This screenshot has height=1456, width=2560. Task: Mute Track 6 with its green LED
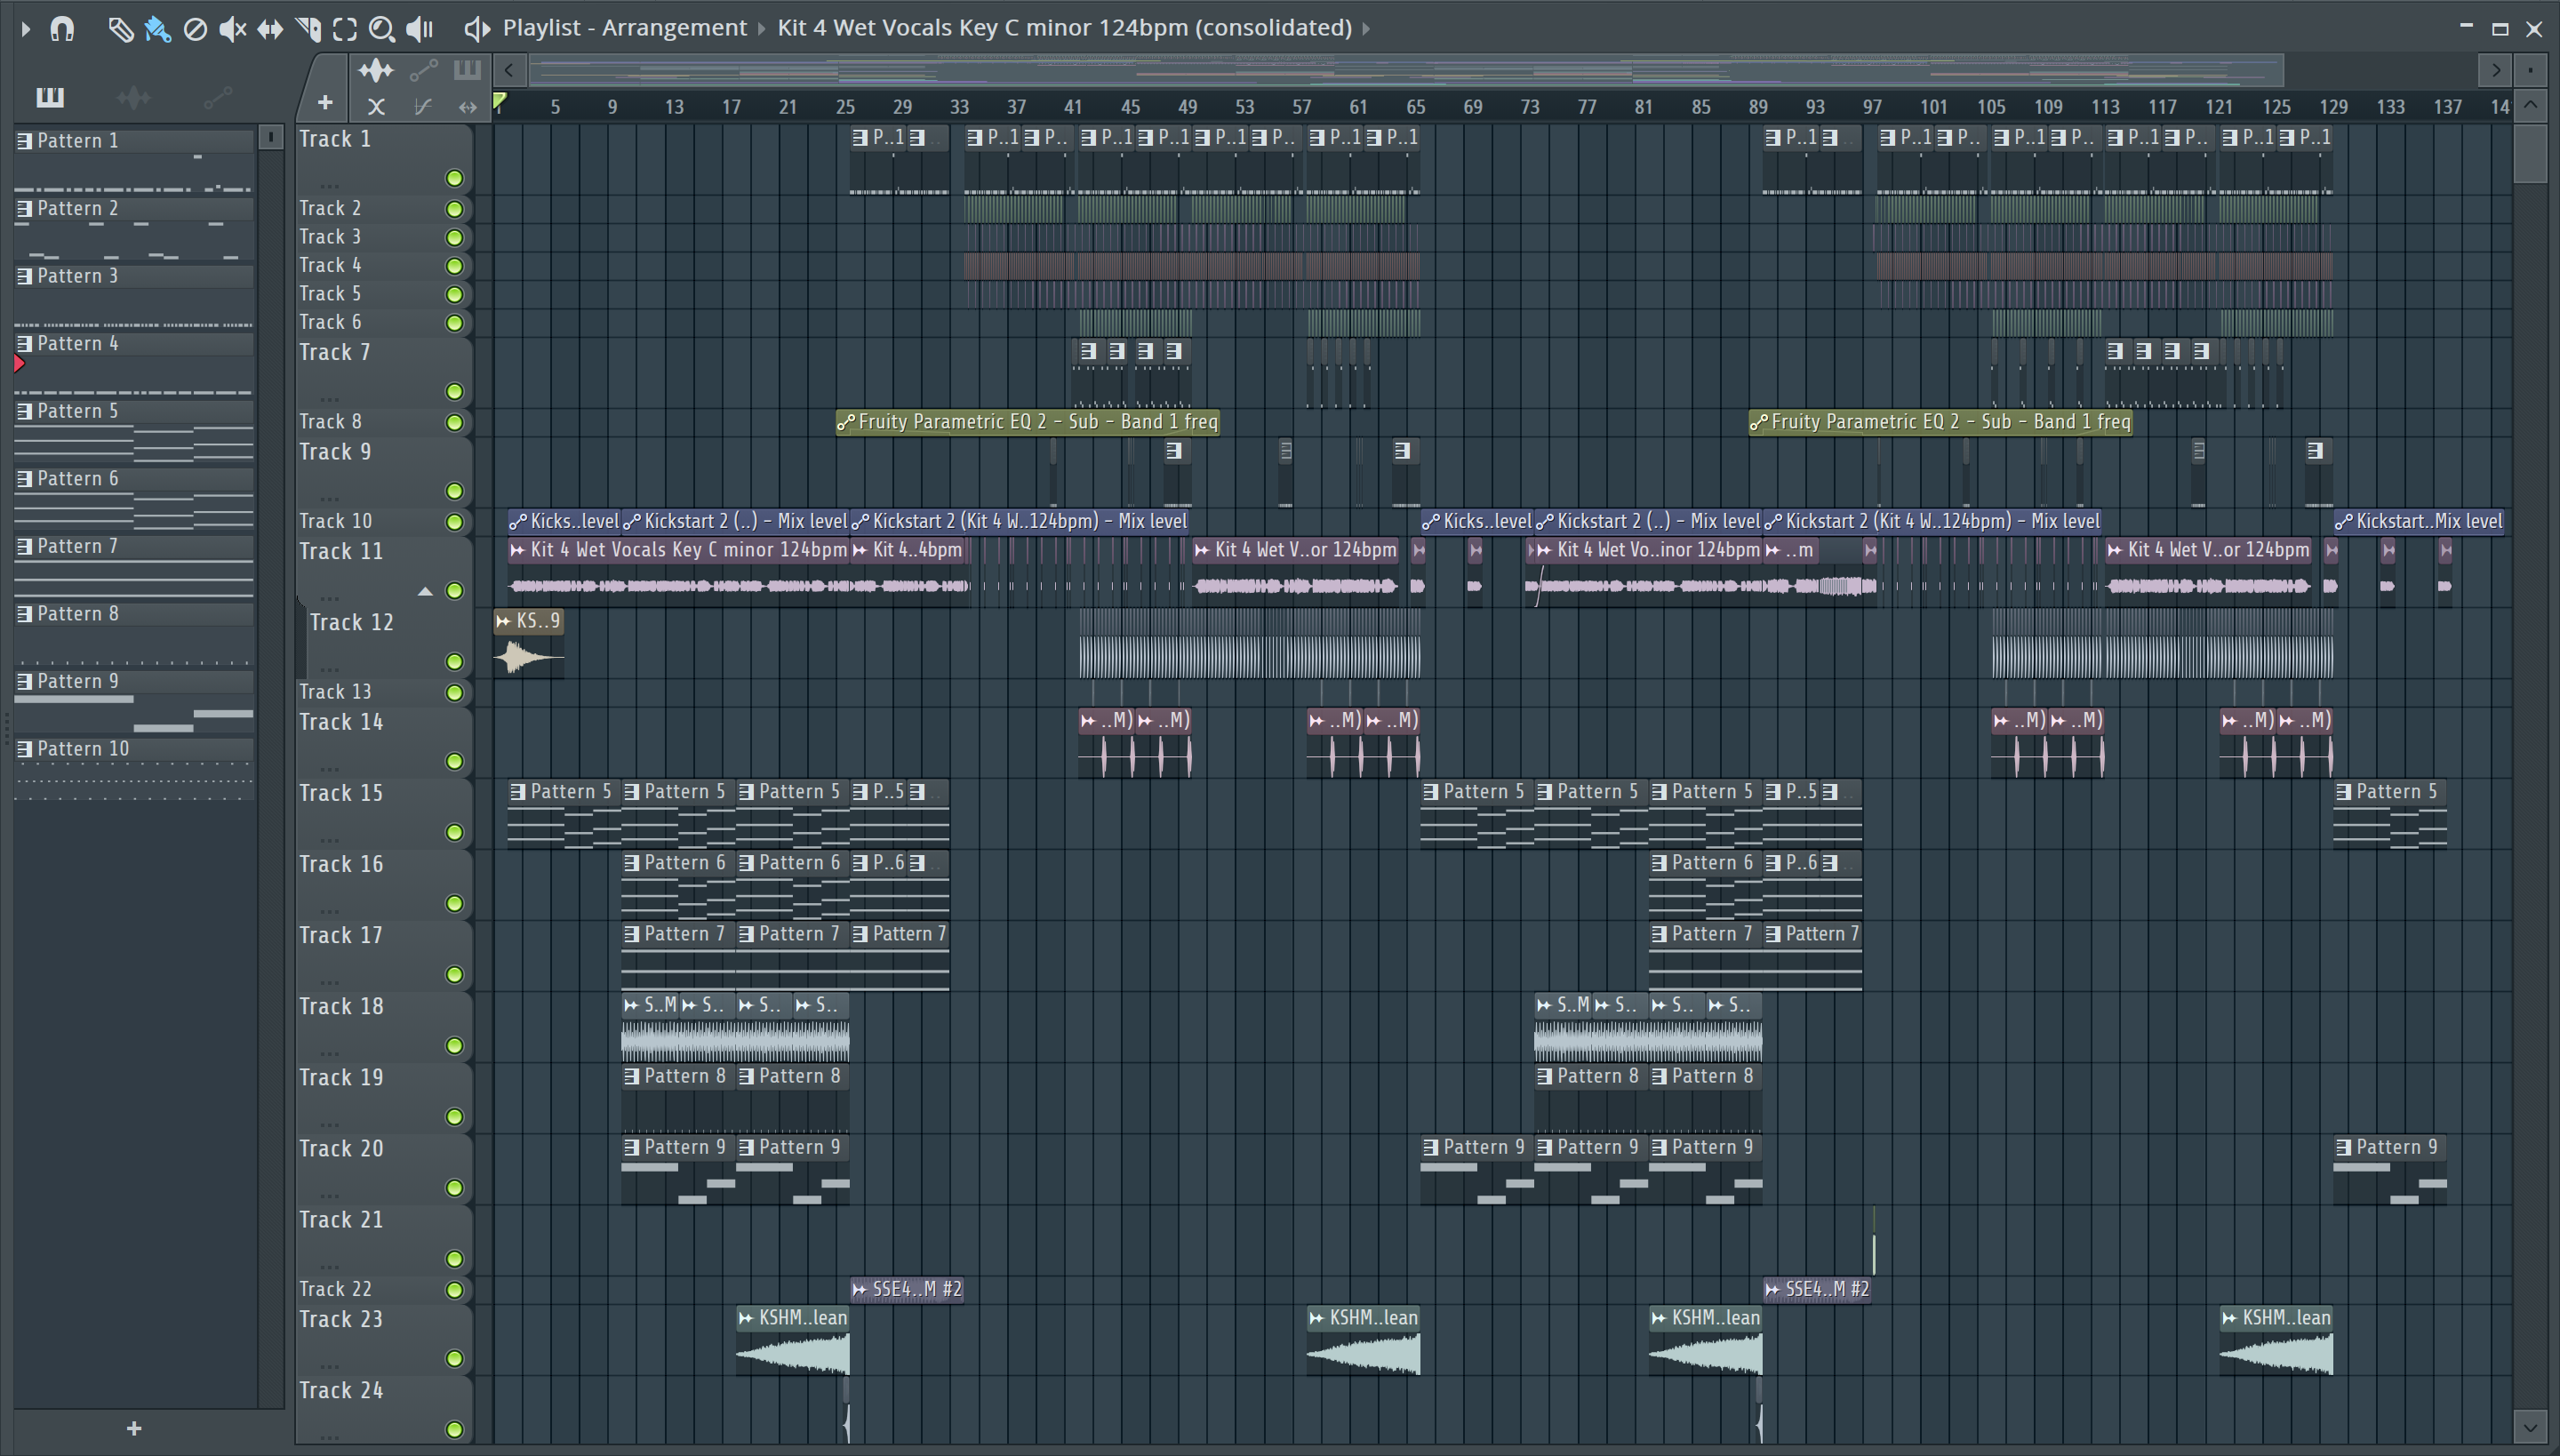click(x=454, y=323)
